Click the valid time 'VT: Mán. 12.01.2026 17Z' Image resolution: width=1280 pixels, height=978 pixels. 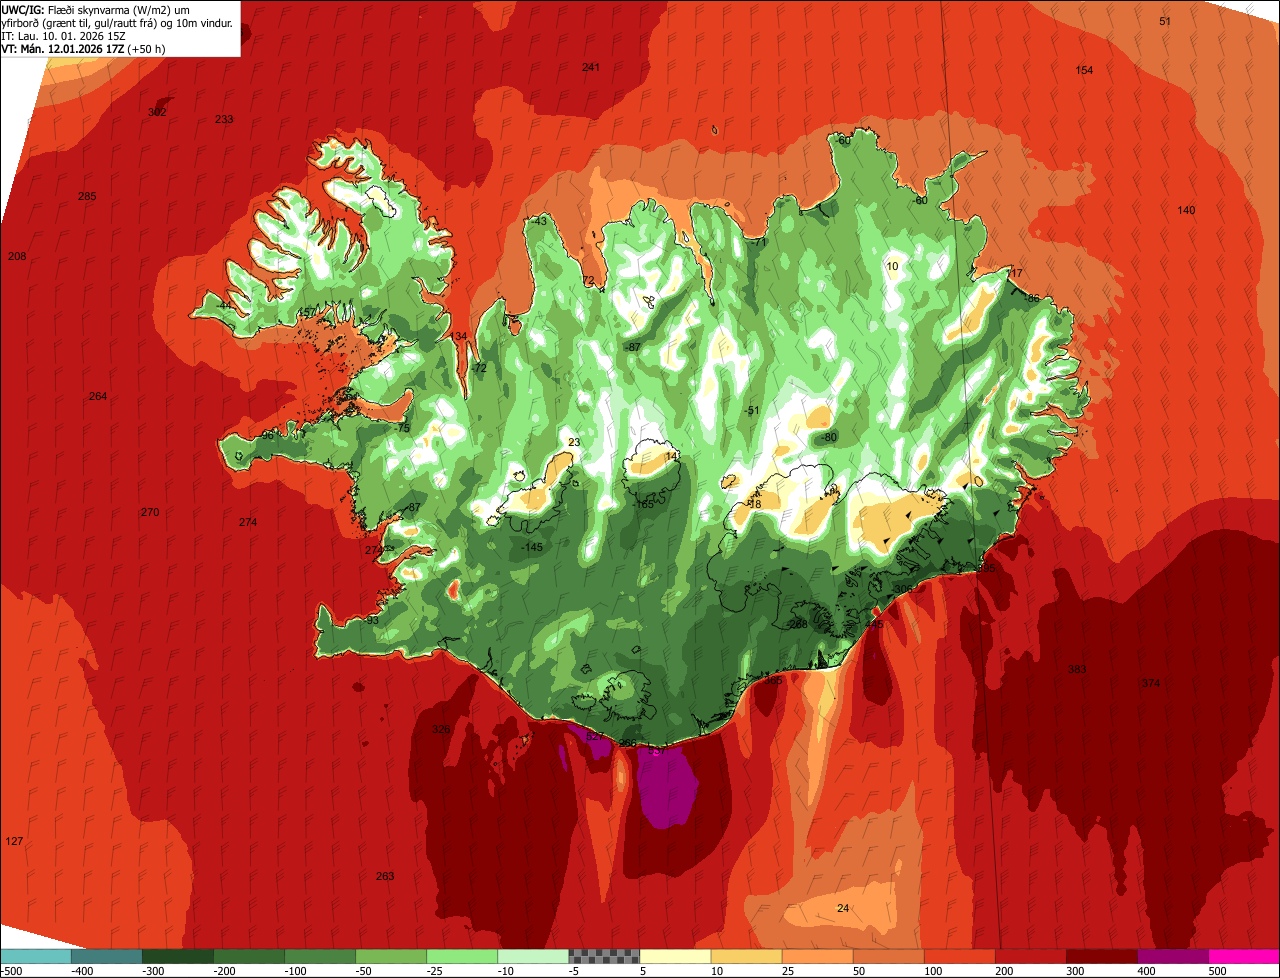click(62, 49)
